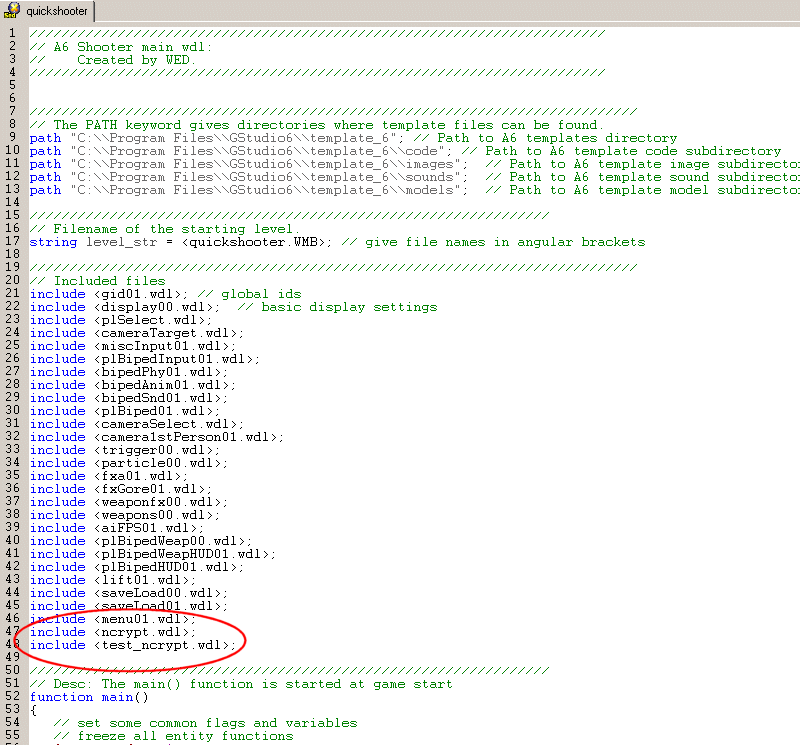This screenshot has width=800, height=745.
Task: Click the '// Created by WED.' comment
Action: 113,60
